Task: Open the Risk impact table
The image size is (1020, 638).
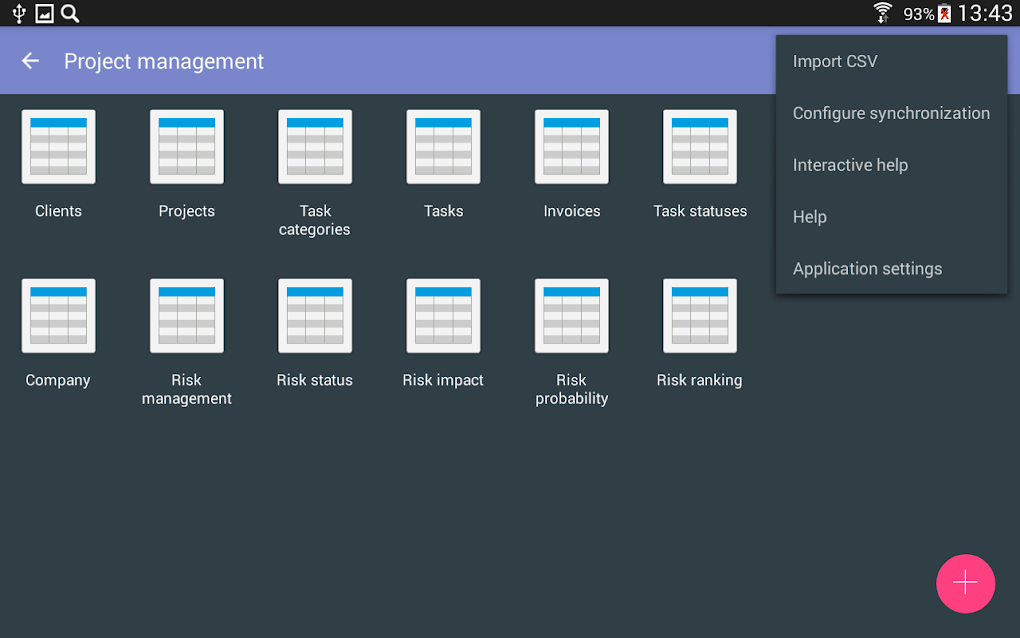Action: click(443, 316)
